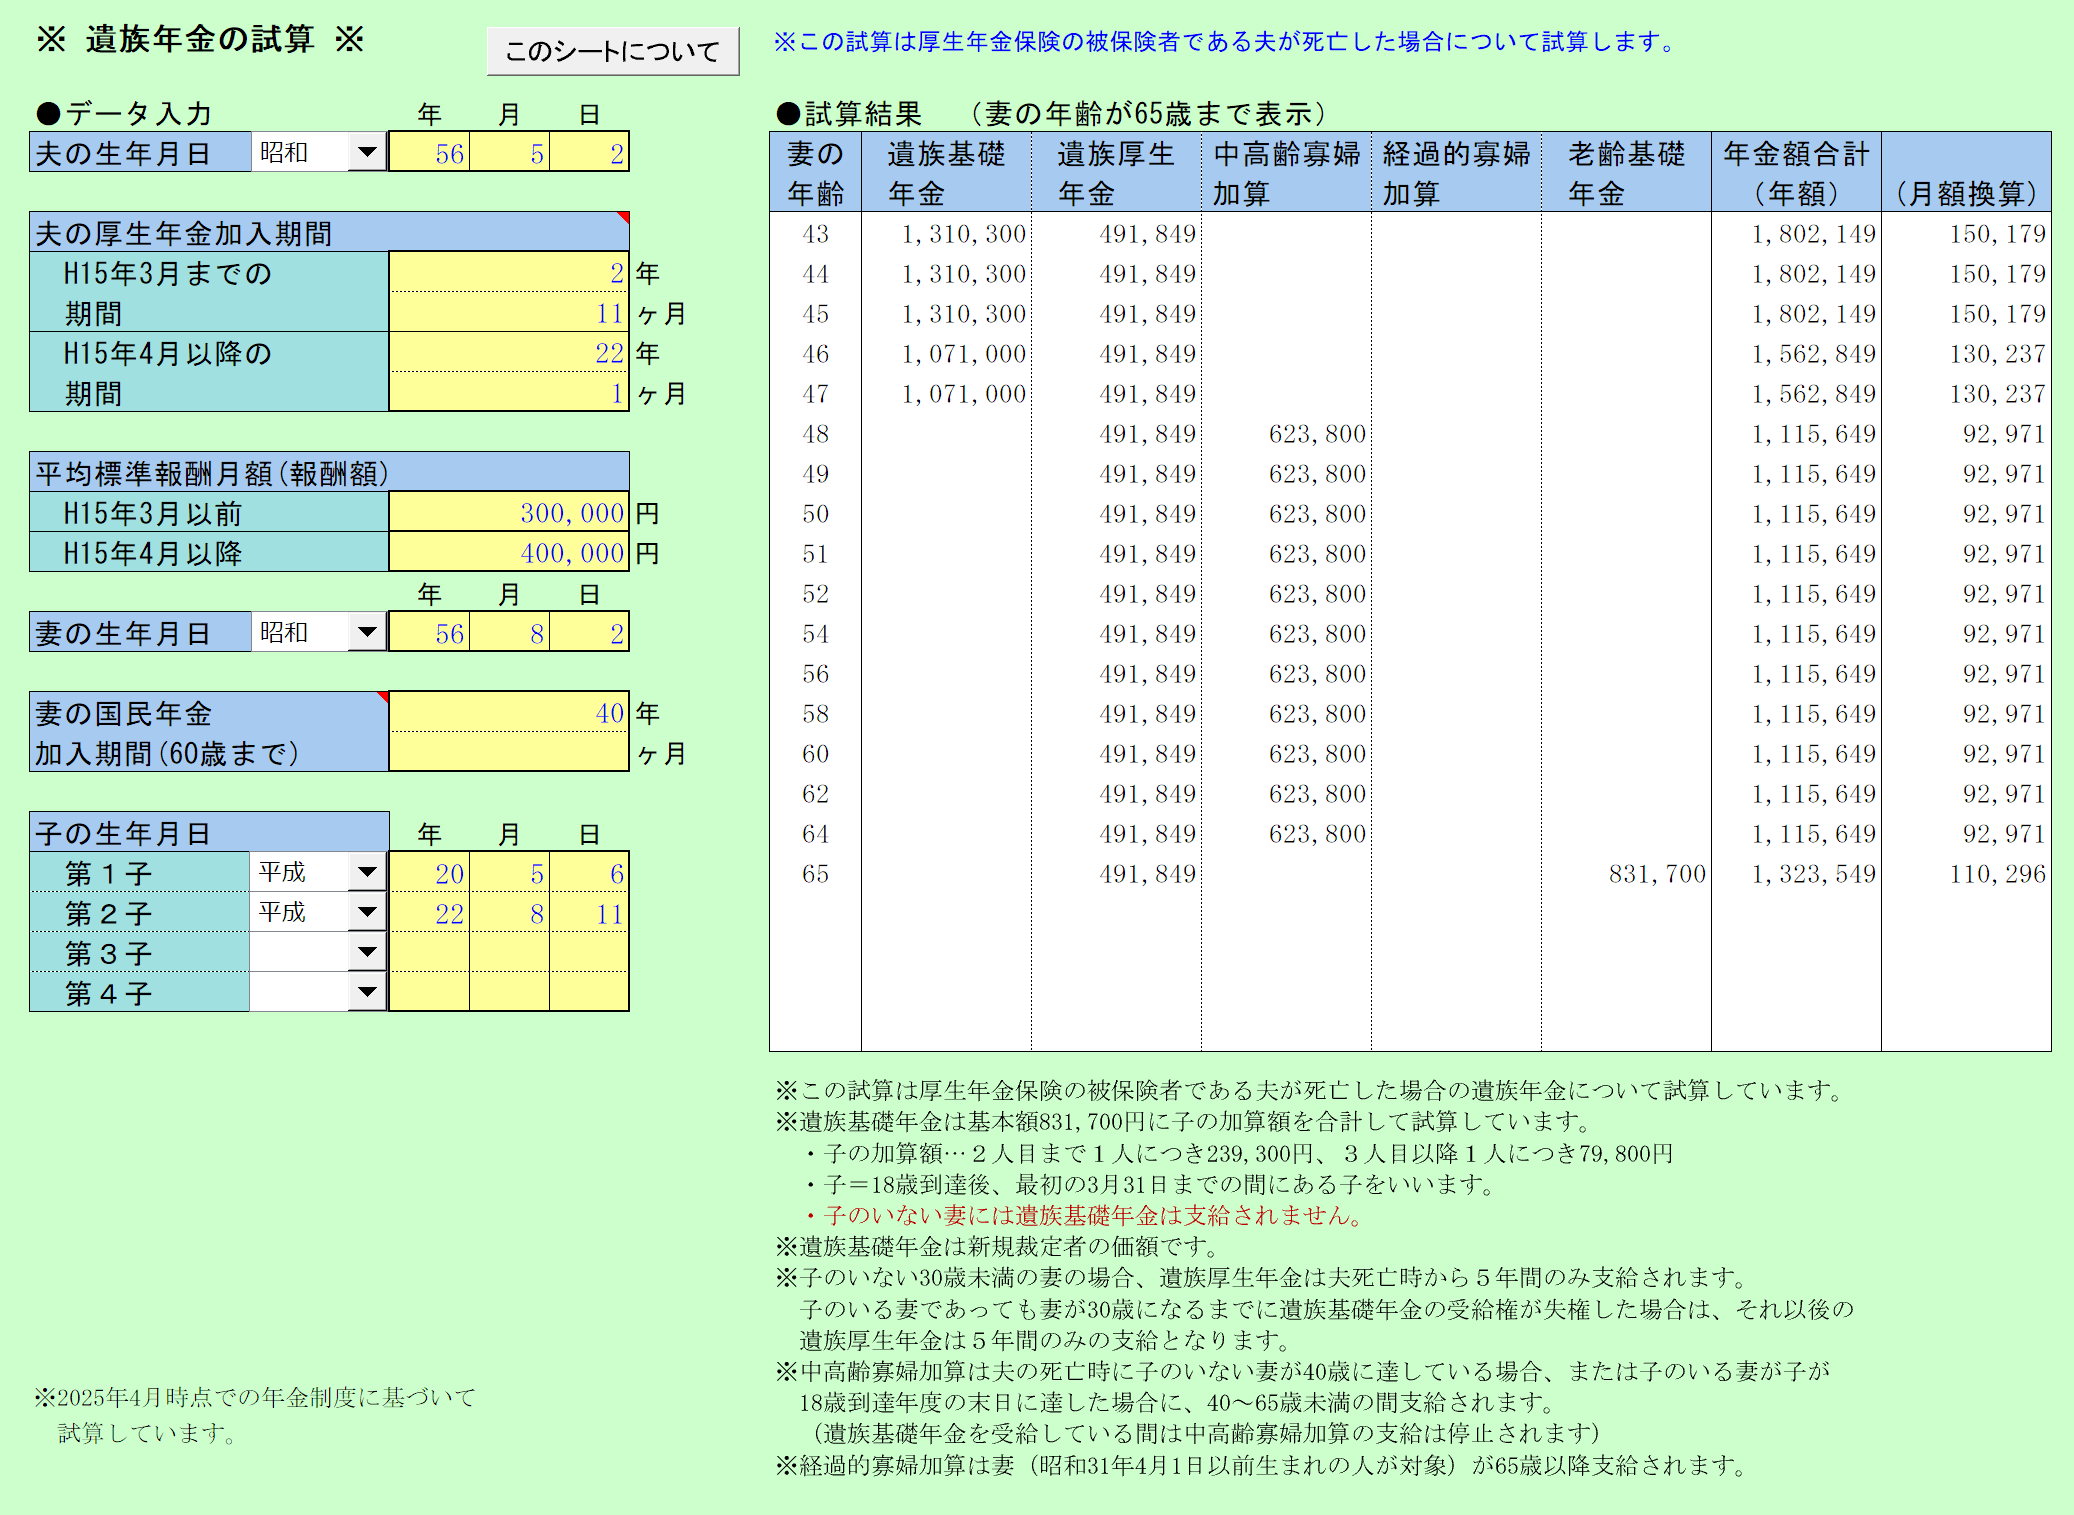2074x1515 pixels.
Task: Select the 22 years period field
Action: (x=508, y=353)
